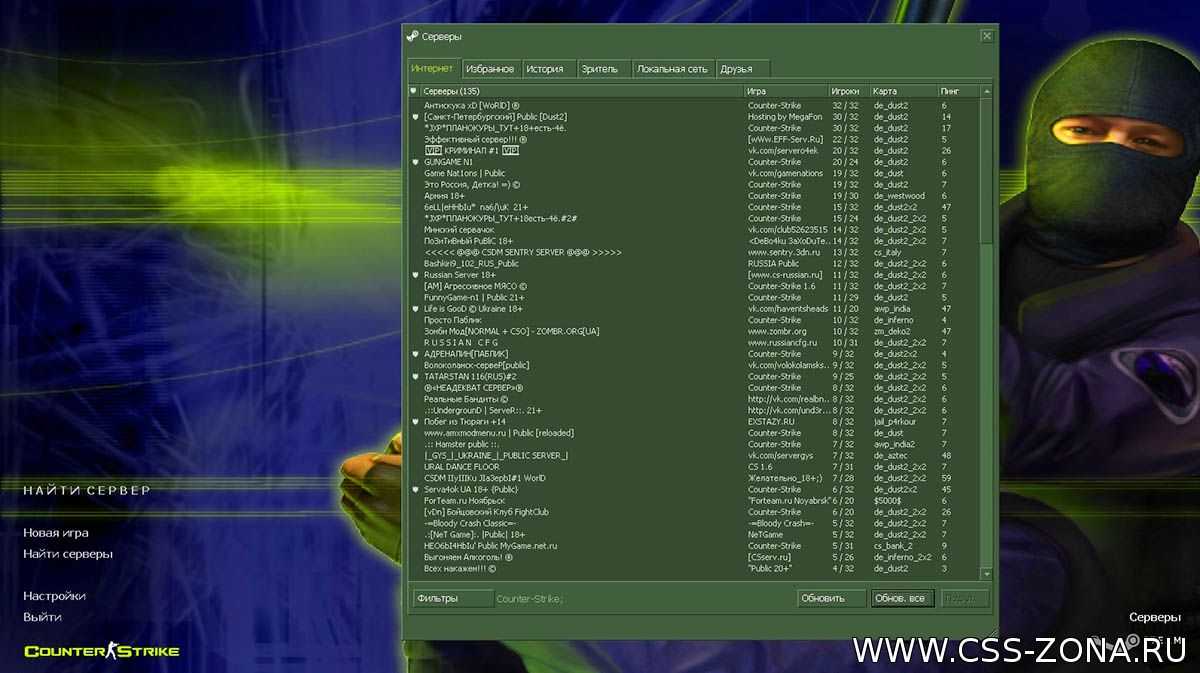Select the Зомби Мод ZOMBR.ORG server

(695, 331)
